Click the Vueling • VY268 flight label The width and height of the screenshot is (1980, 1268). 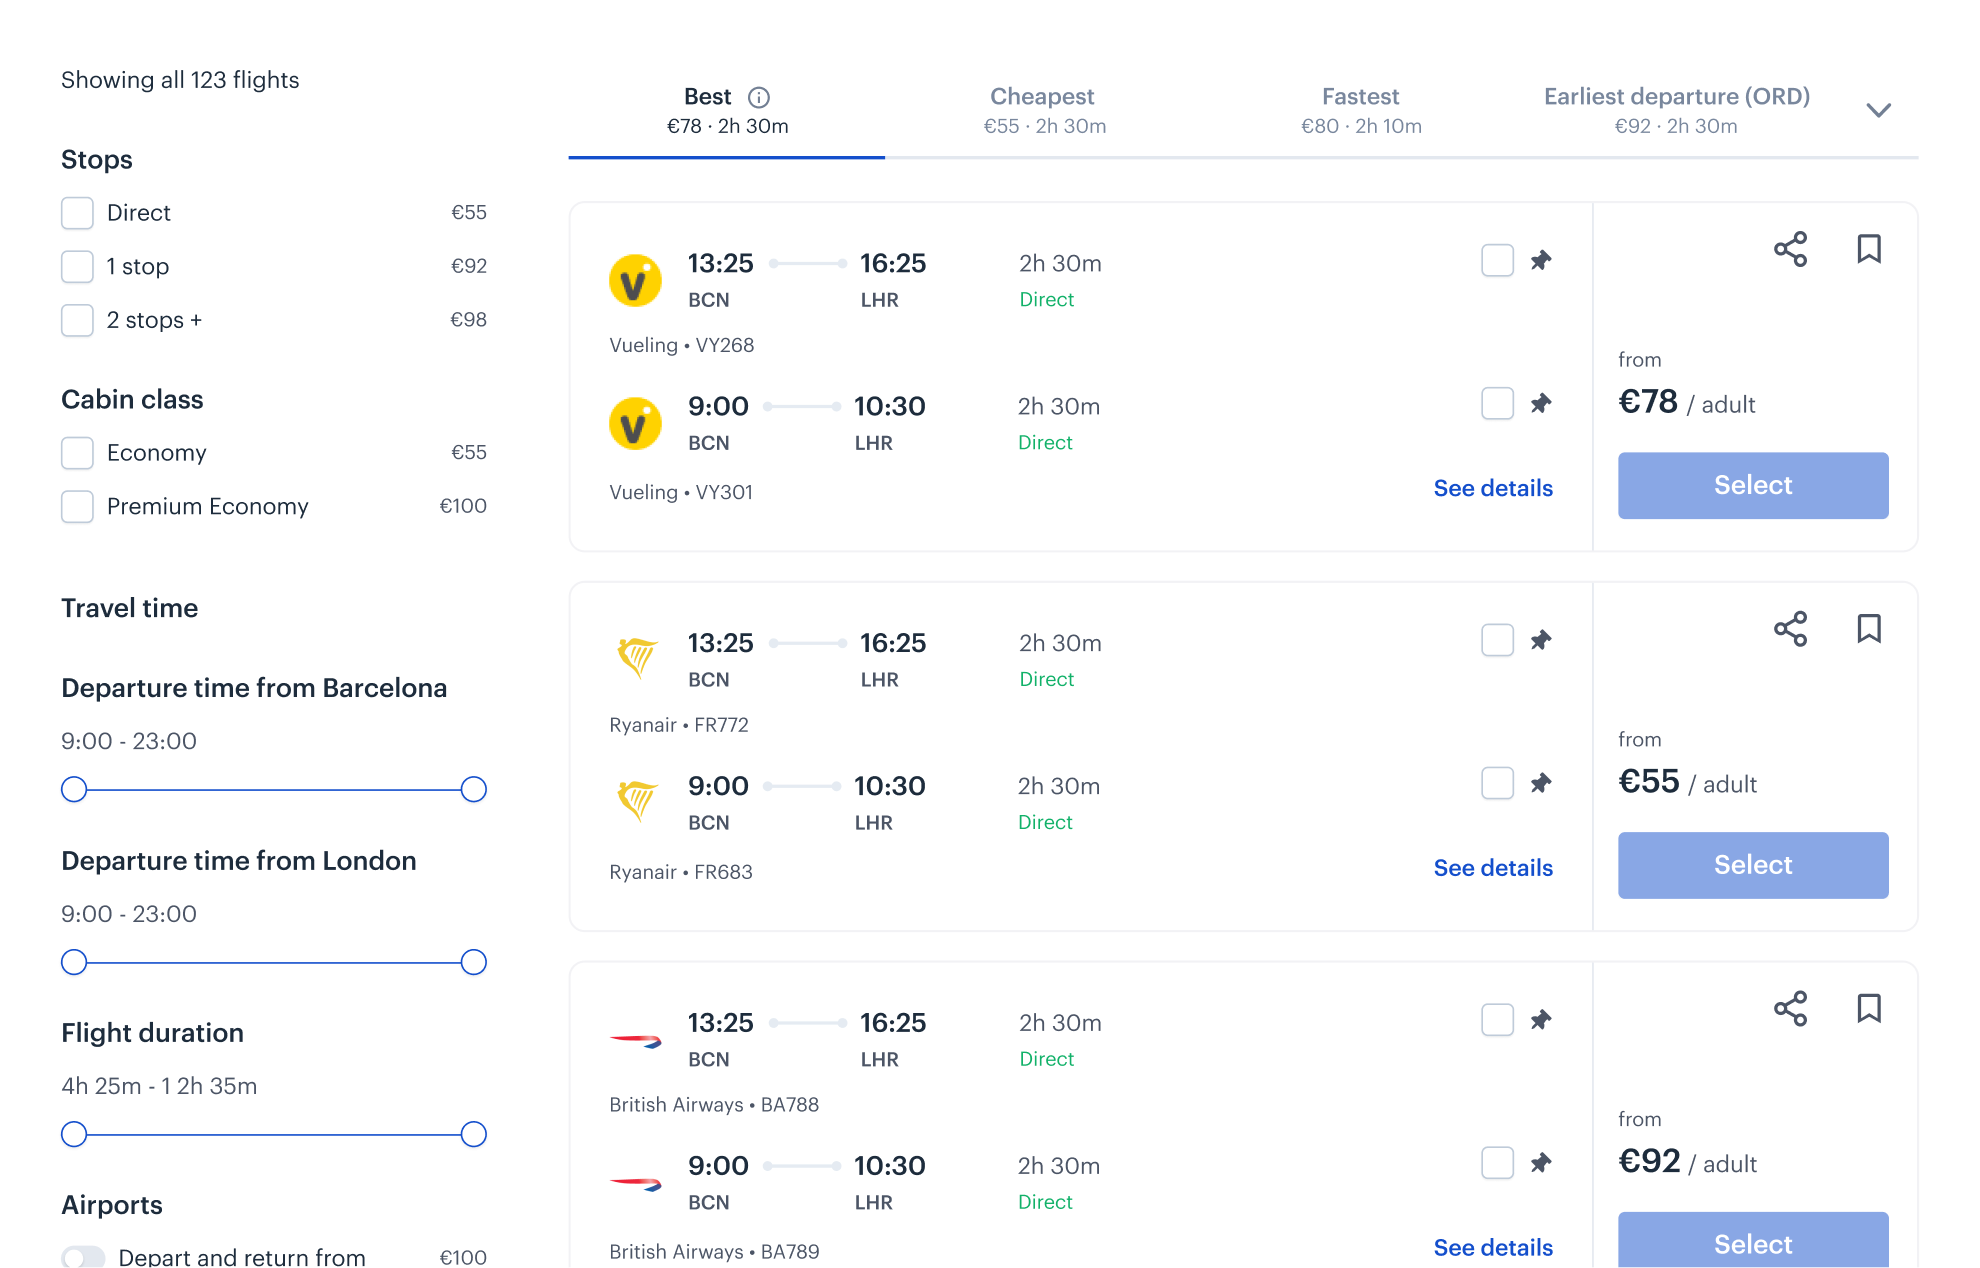pos(682,345)
